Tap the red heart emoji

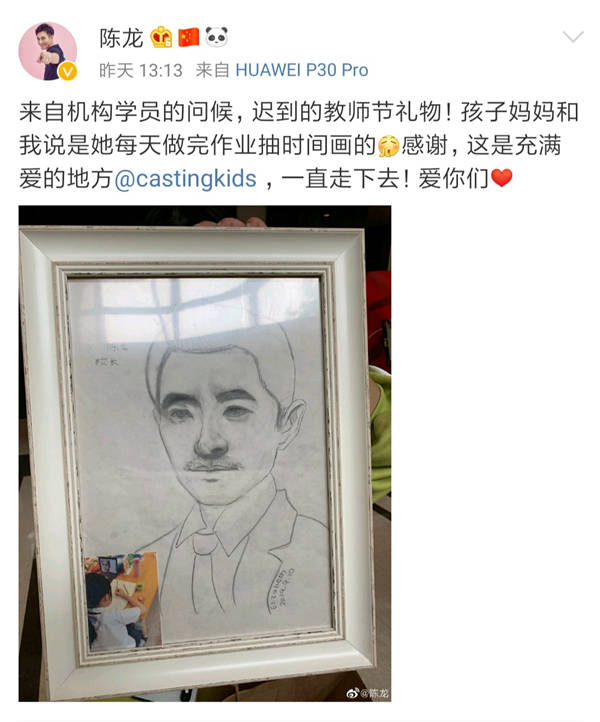pyautogui.click(x=501, y=178)
